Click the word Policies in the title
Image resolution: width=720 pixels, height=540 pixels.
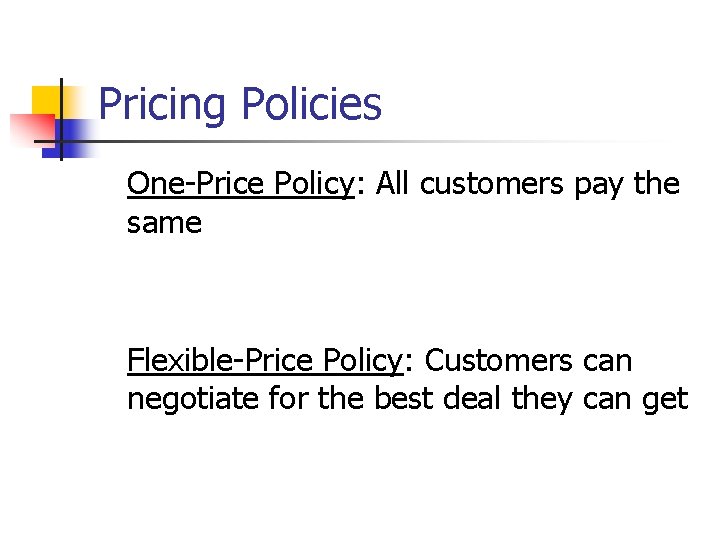312,103
